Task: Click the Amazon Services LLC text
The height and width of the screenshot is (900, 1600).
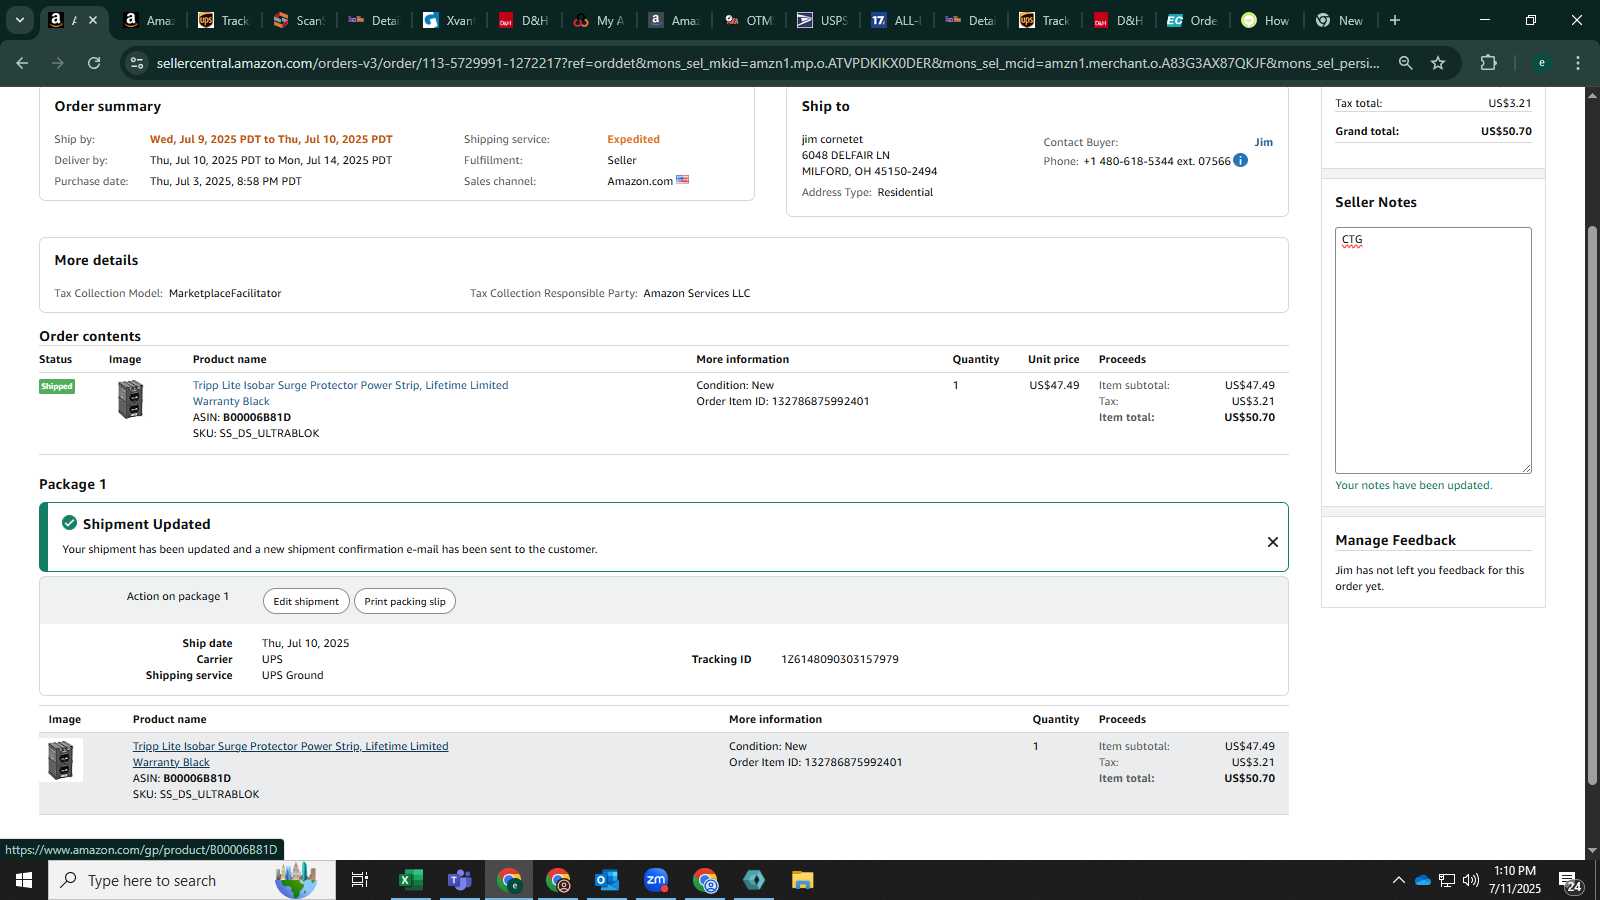Action: [697, 293]
